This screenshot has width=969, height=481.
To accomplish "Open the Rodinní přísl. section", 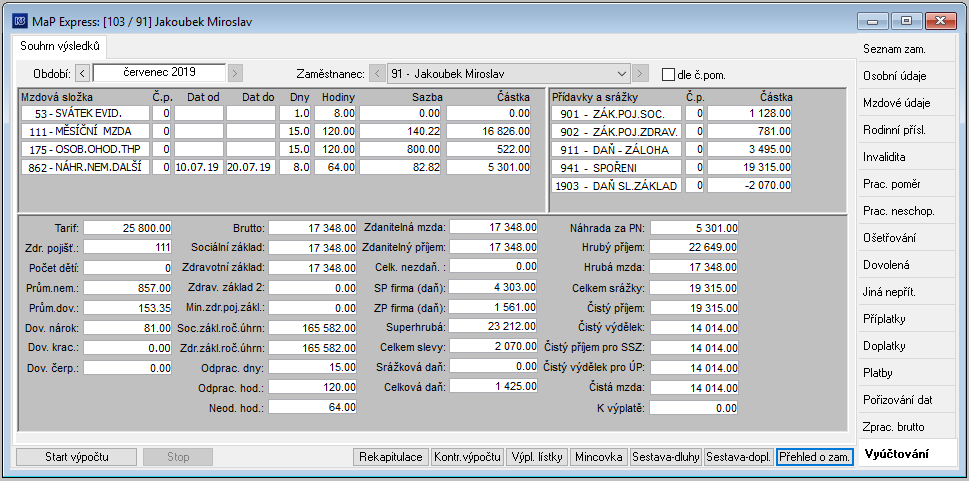I will (x=907, y=130).
